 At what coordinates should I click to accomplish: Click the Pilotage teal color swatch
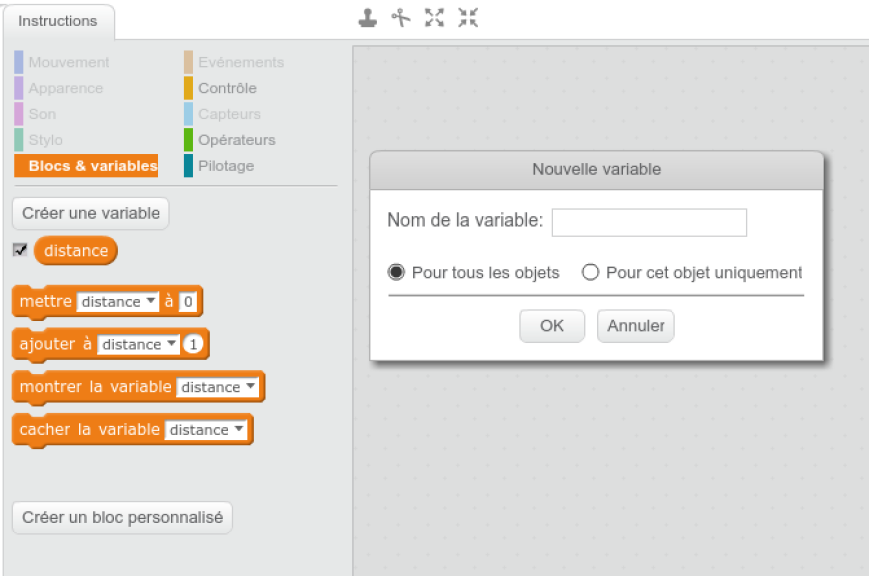tap(188, 166)
